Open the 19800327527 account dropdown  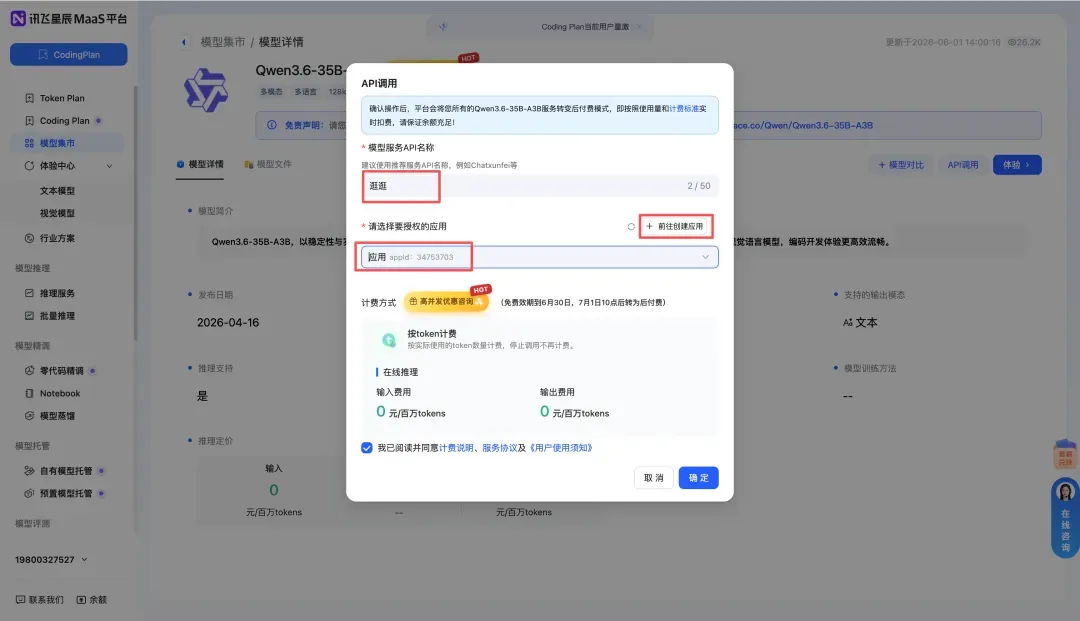(52, 560)
